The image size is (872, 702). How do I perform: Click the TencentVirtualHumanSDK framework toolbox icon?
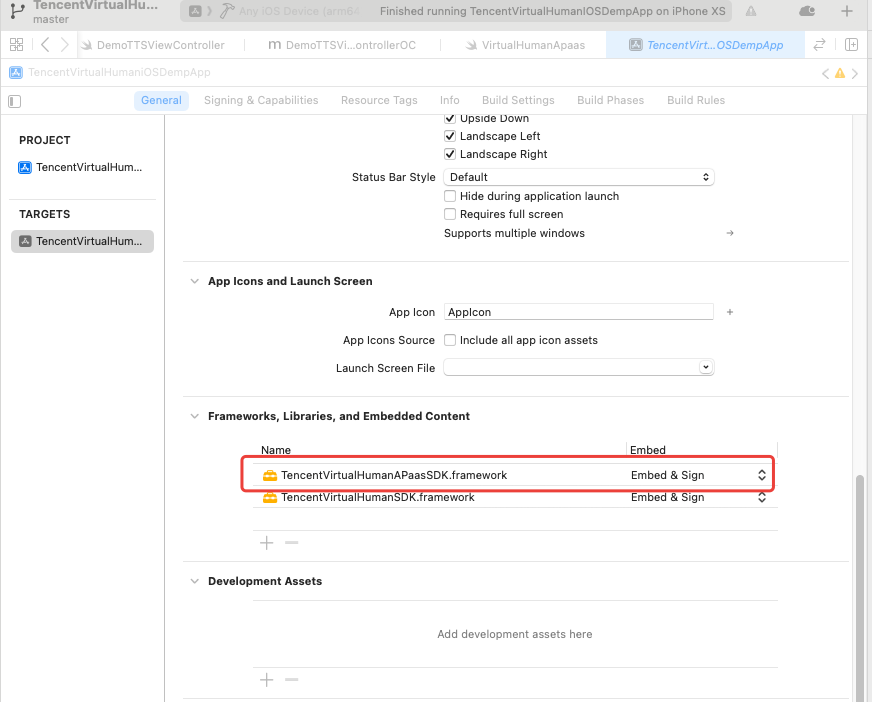(x=270, y=497)
